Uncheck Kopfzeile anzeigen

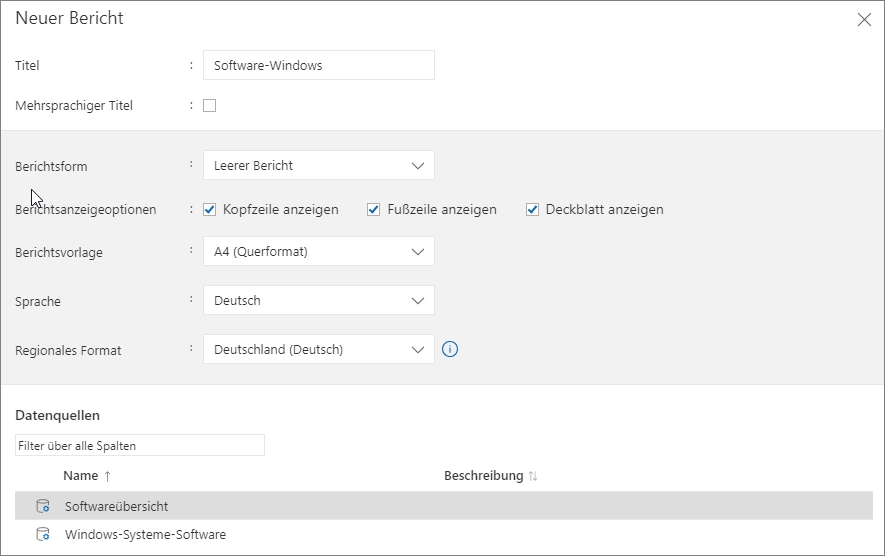[210, 209]
